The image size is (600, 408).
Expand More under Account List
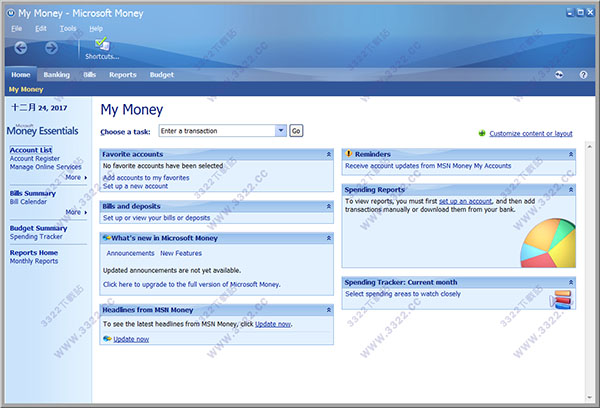(76, 178)
